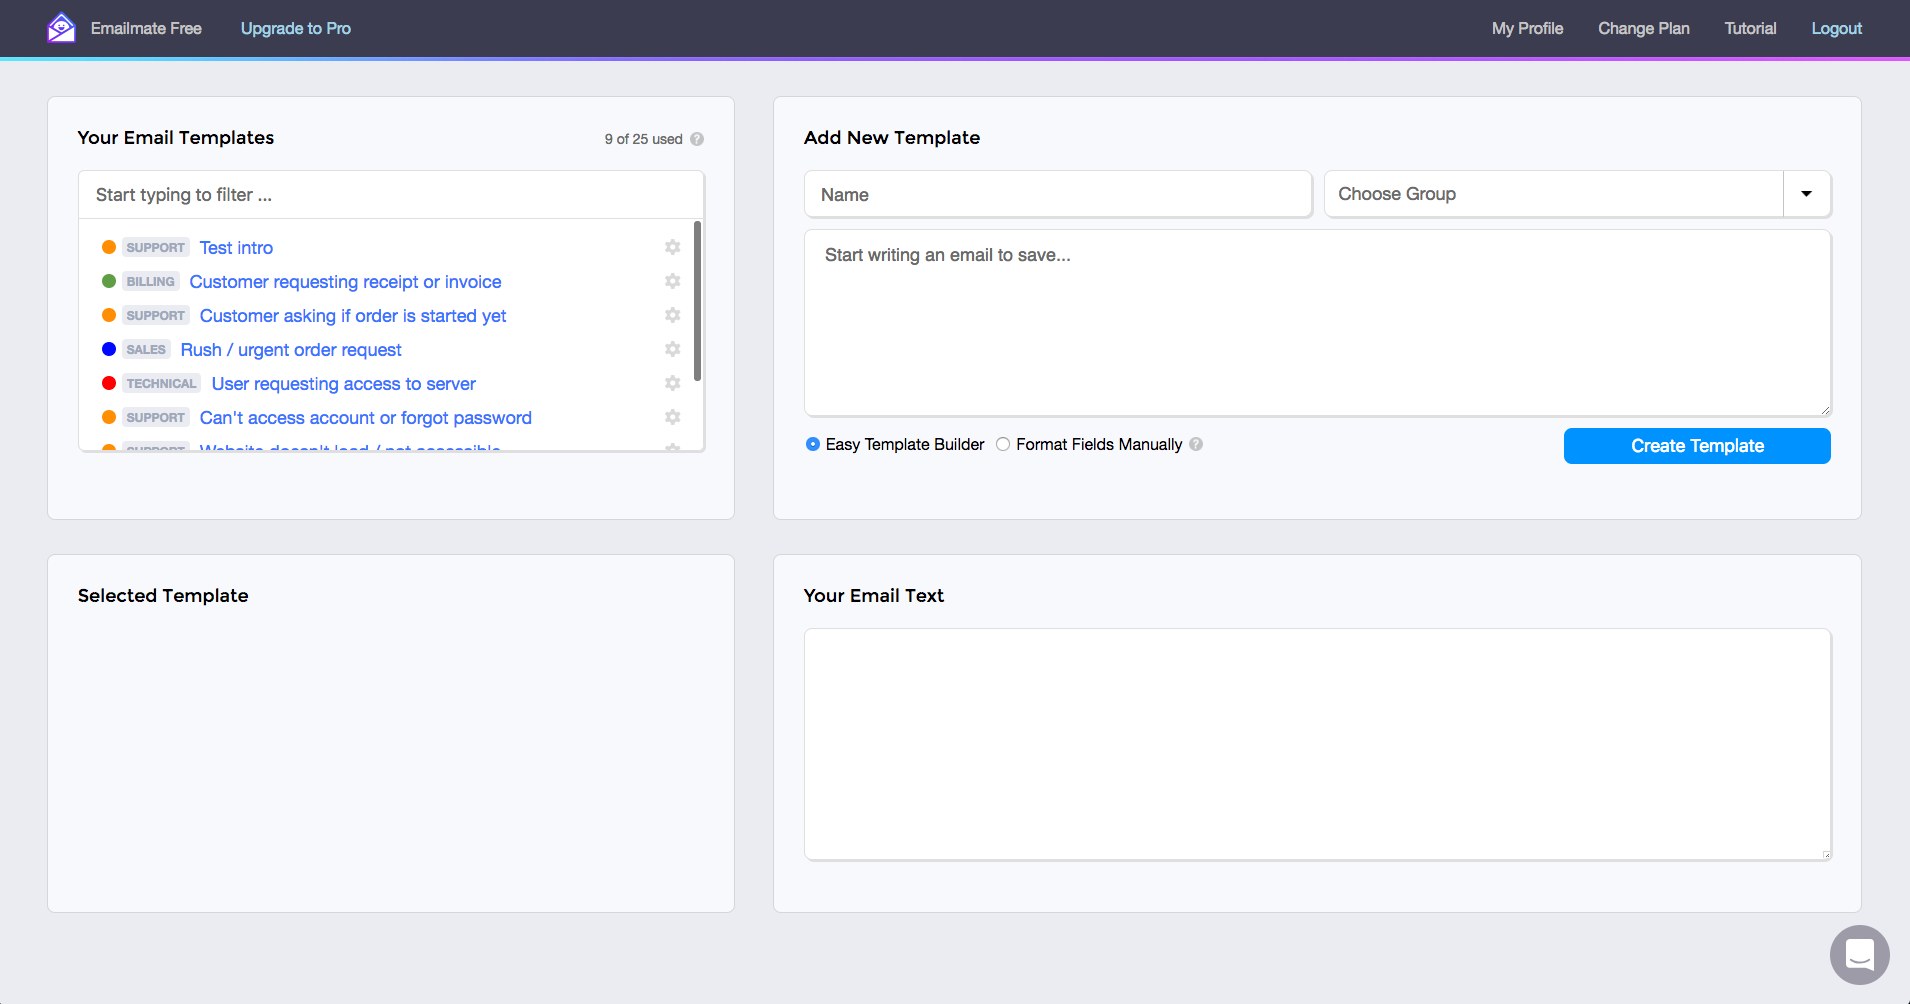
Task: Open gear for Can't access account template
Action: (x=673, y=417)
